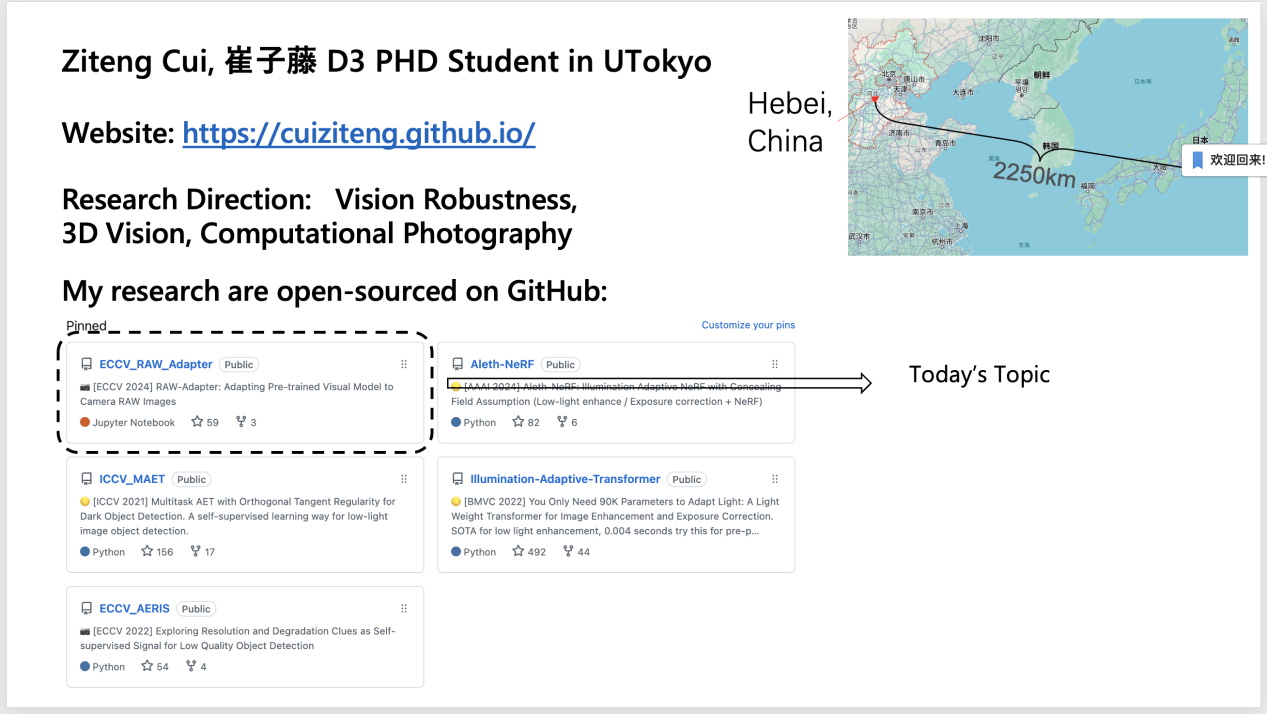This screenshot has height=714, width=1267.
Task: Open the cuiziteng.github.io website link
Action: (358, 133)
